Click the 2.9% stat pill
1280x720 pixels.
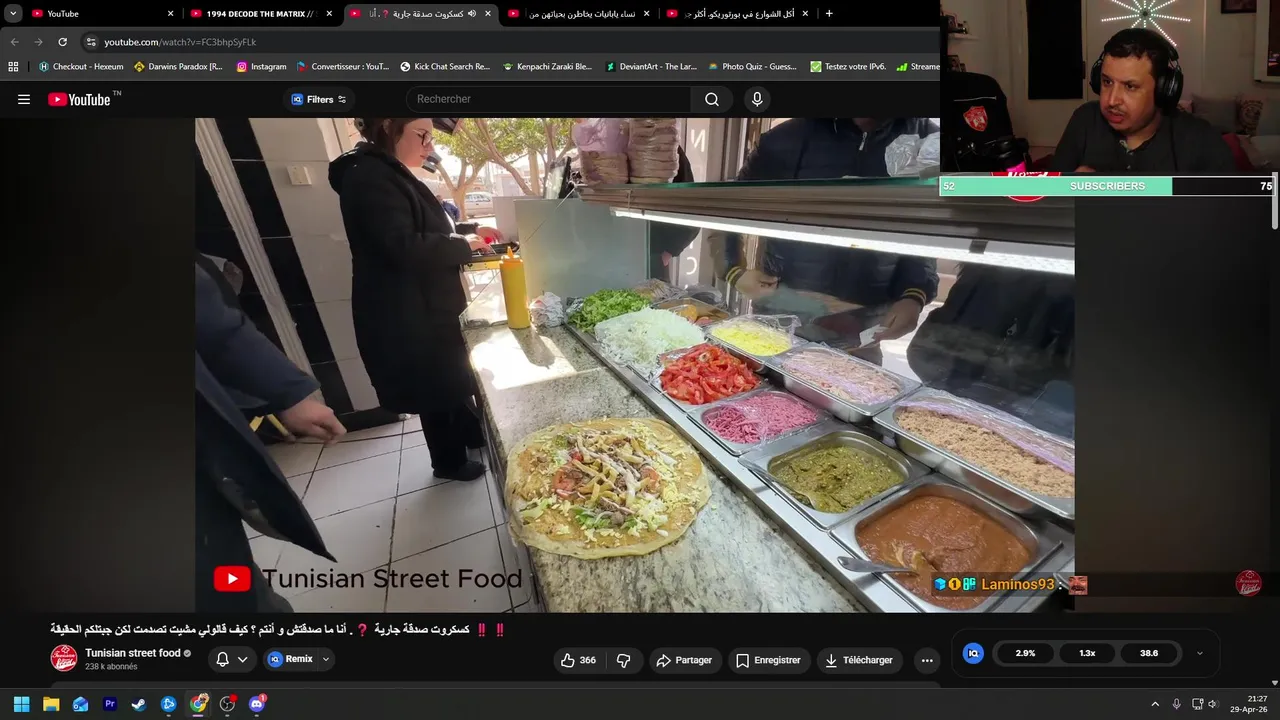pos(1025,653)
